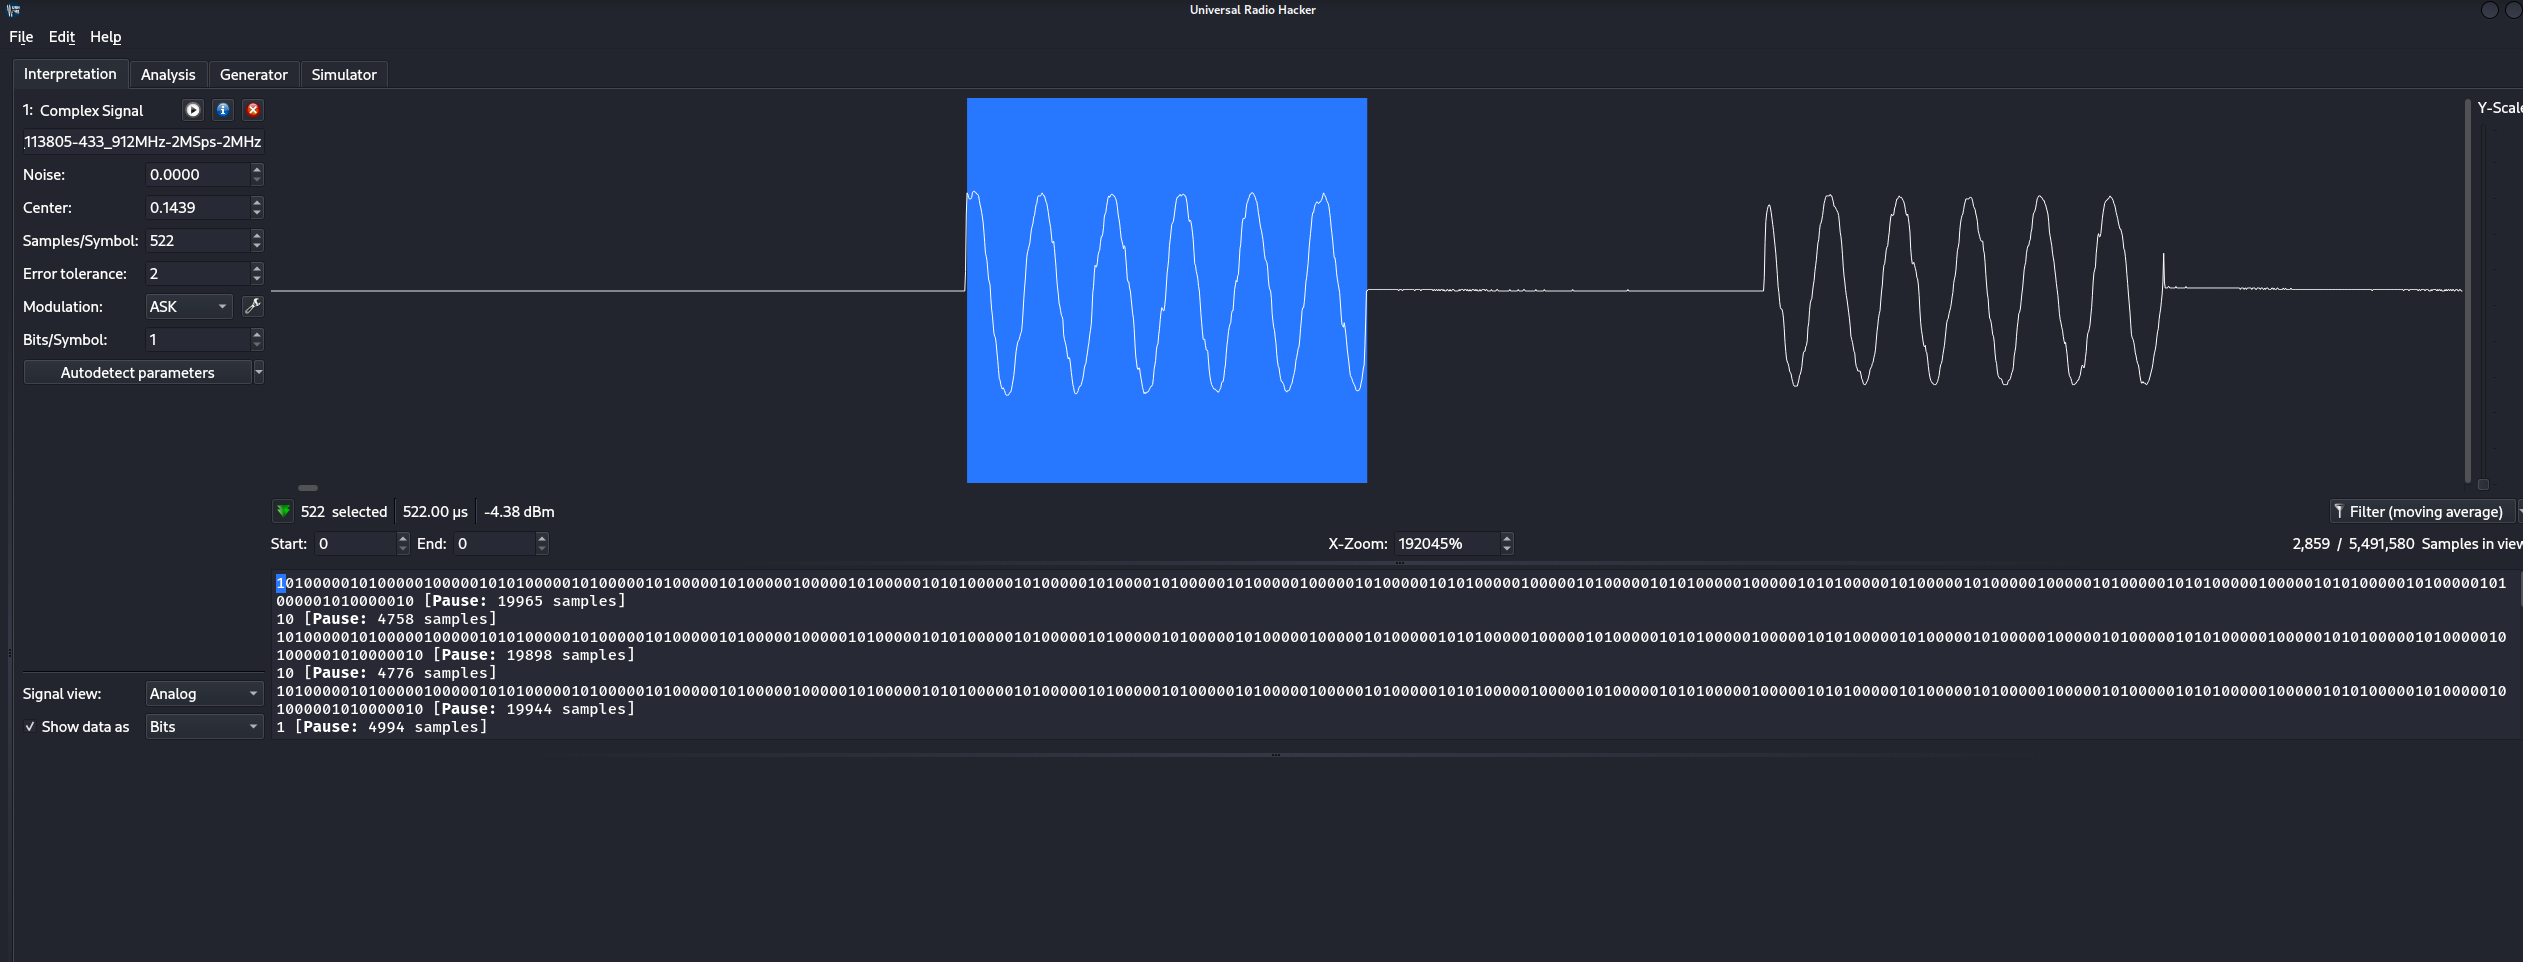2523x962 pixels.
Task: Expand the Signal view Analog dropdown
Action: click(203, 693)
